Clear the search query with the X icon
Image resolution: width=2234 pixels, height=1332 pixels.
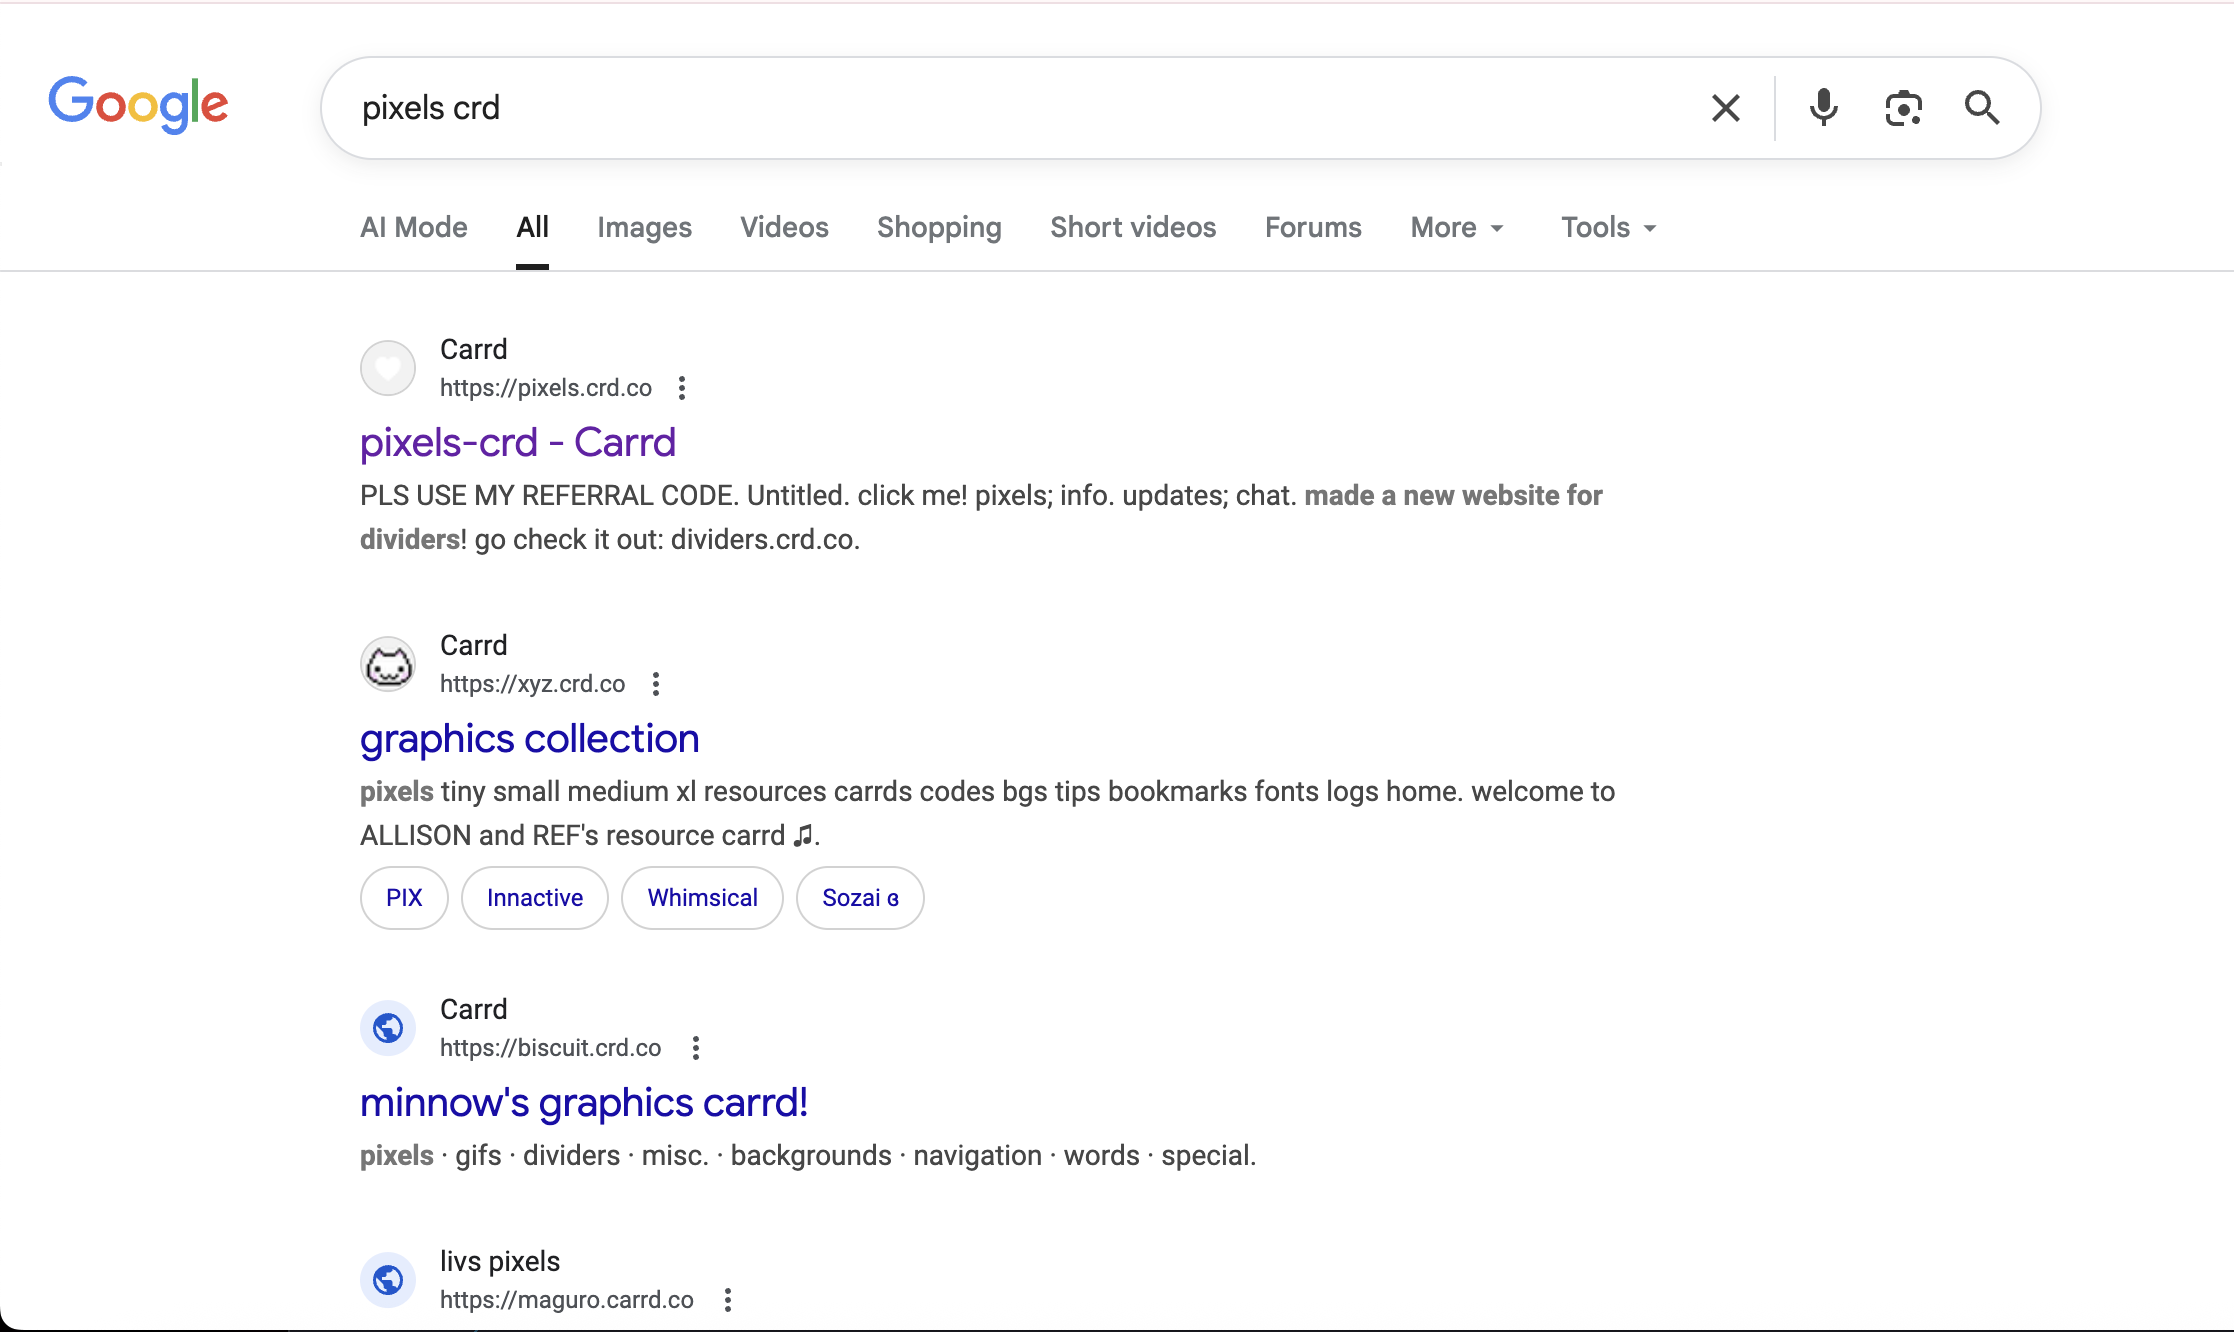[x=1725, y=107]
